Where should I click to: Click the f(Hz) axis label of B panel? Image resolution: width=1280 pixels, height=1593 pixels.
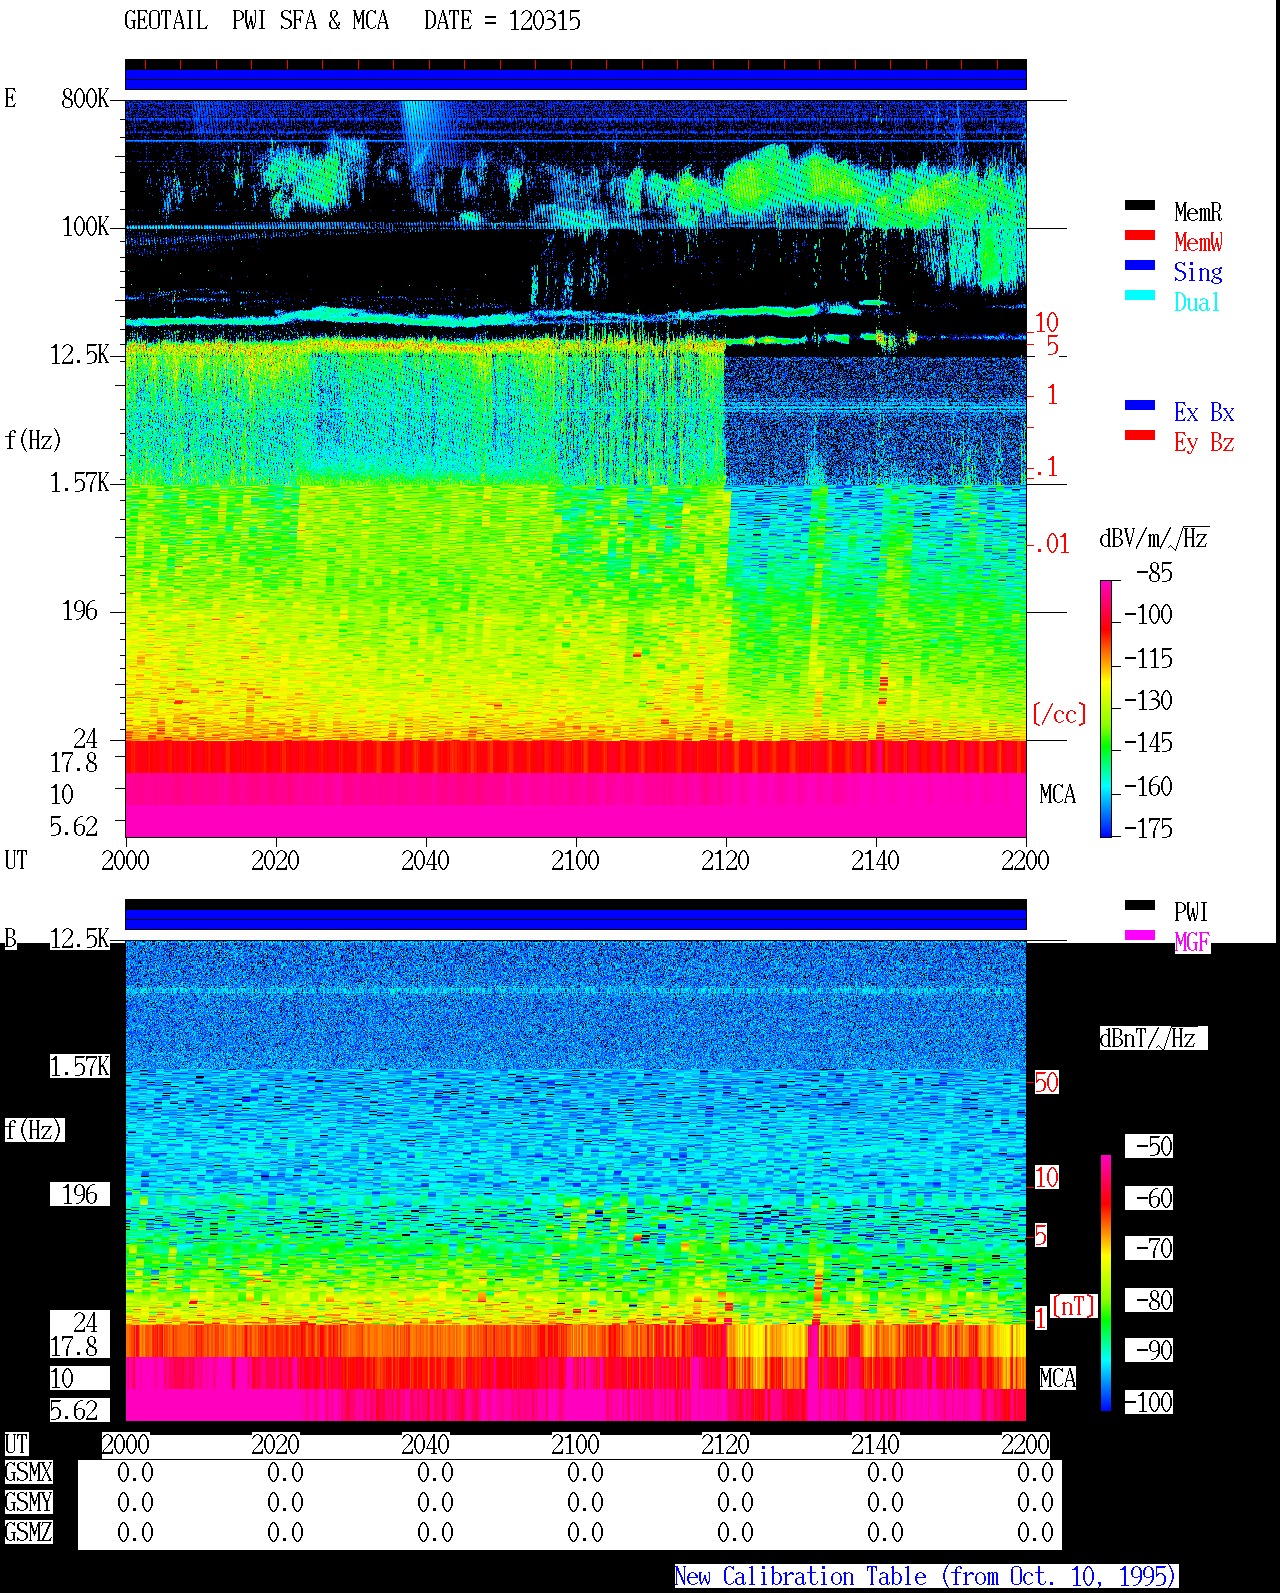point(33,1130)
